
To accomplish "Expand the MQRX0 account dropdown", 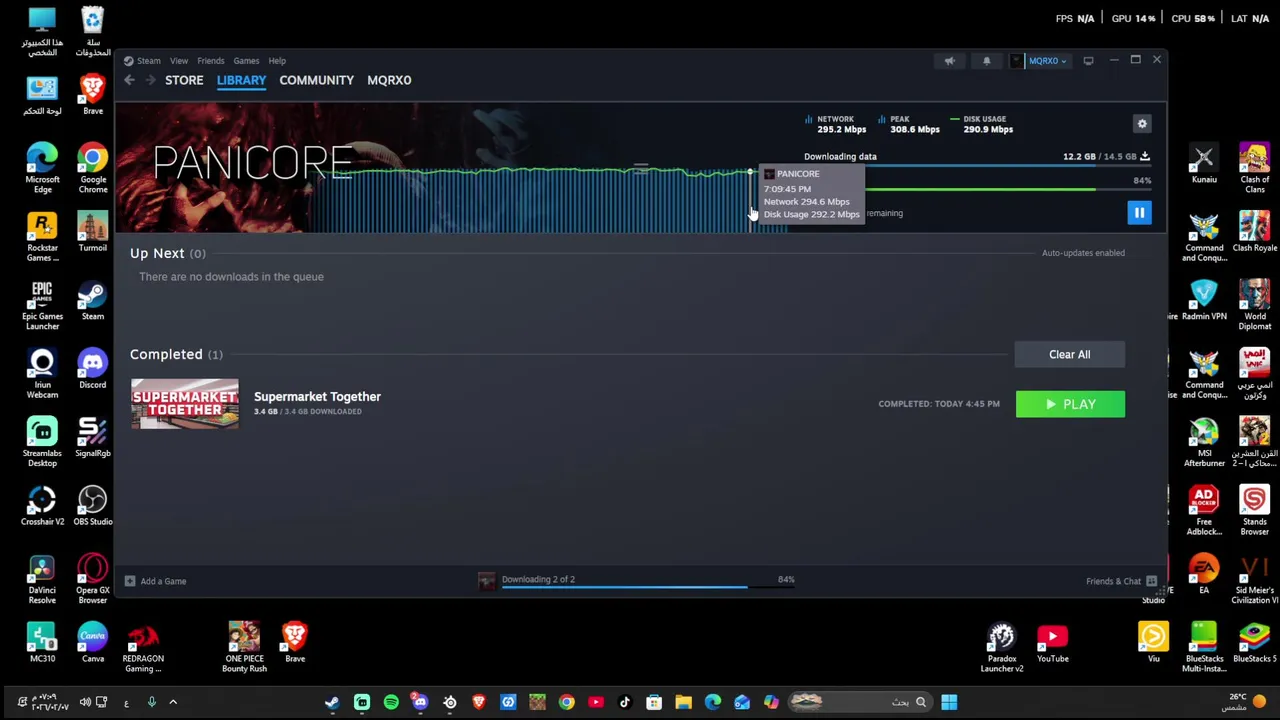I will click(1048, 61).
